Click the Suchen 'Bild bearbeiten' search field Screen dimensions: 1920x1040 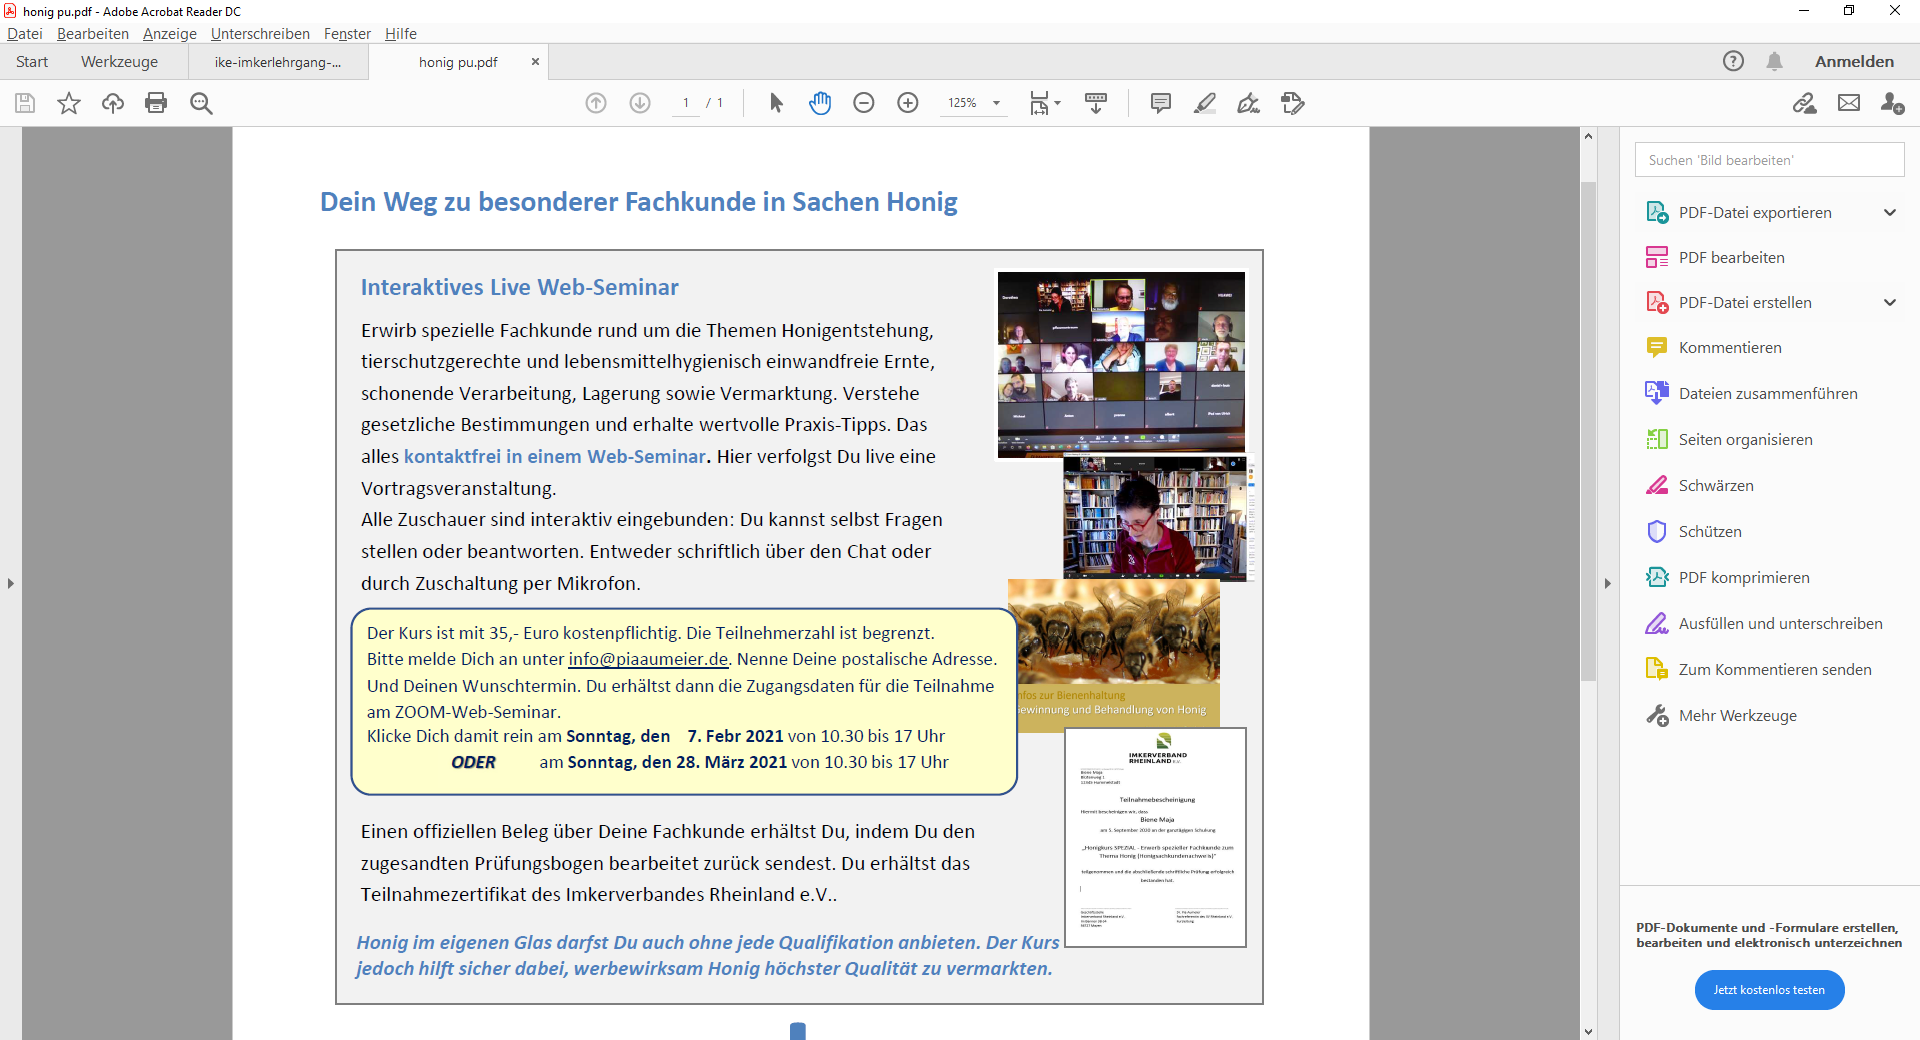[x=1769, y=160]
